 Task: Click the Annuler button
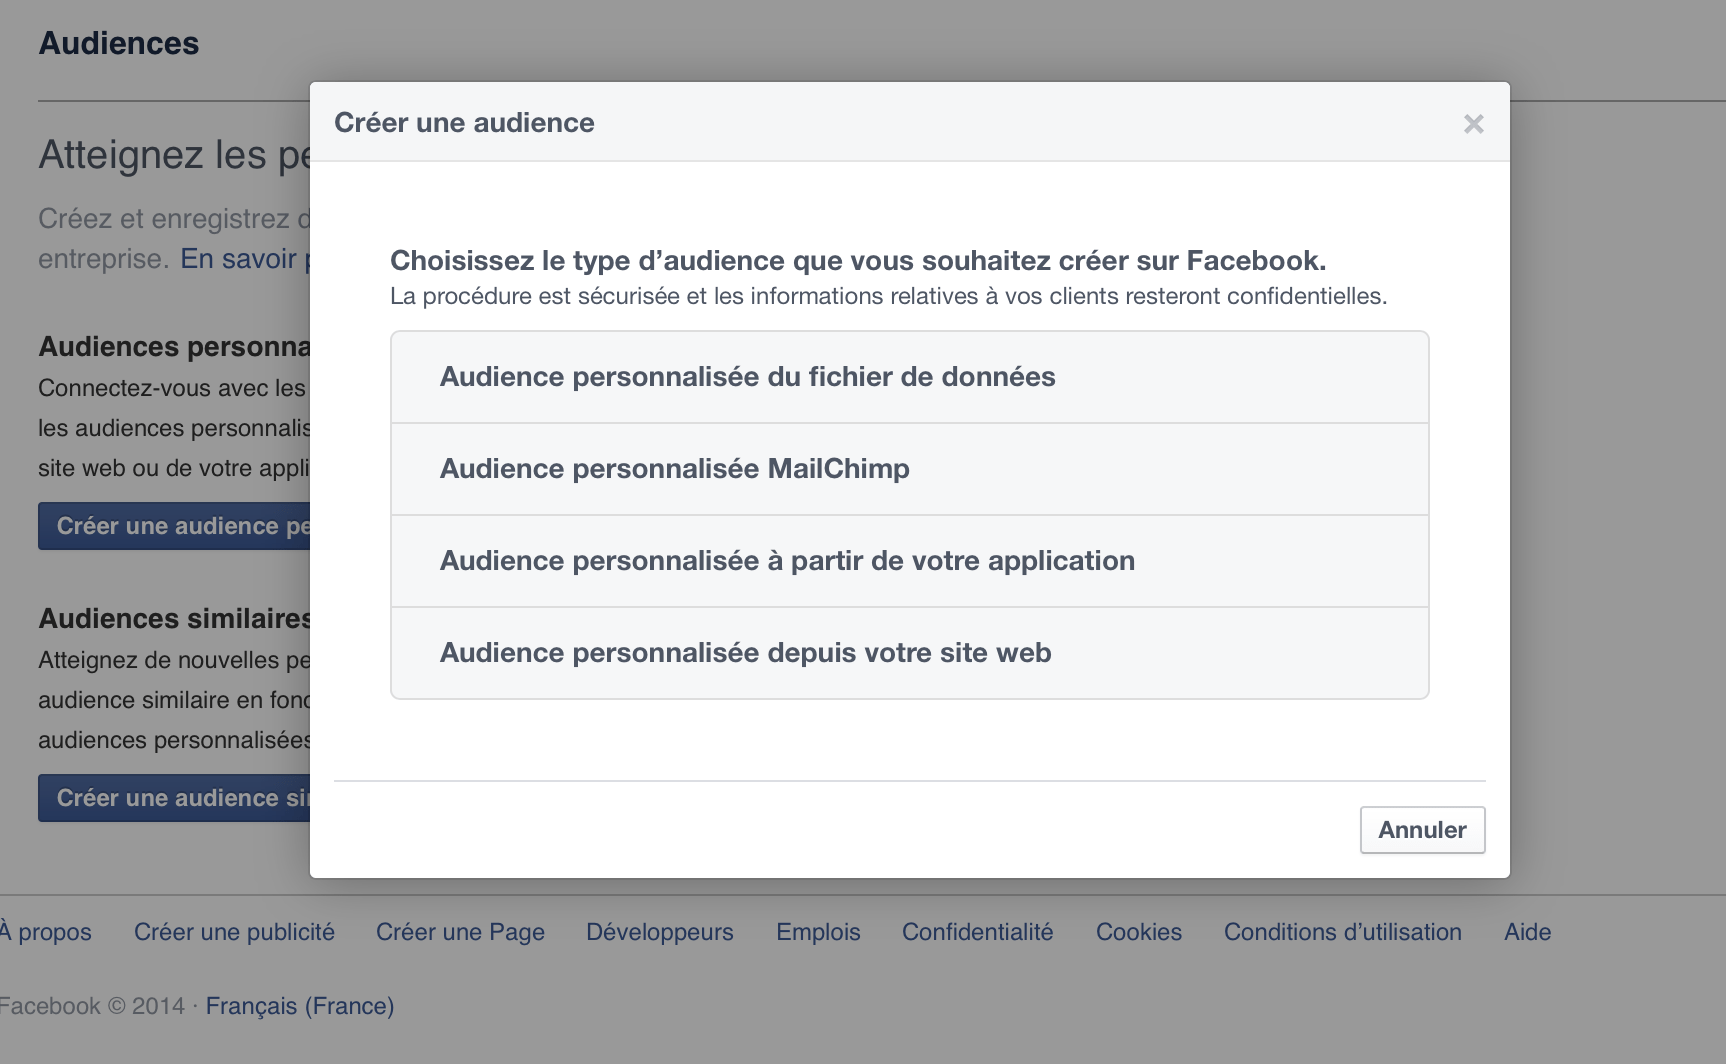1422,830
